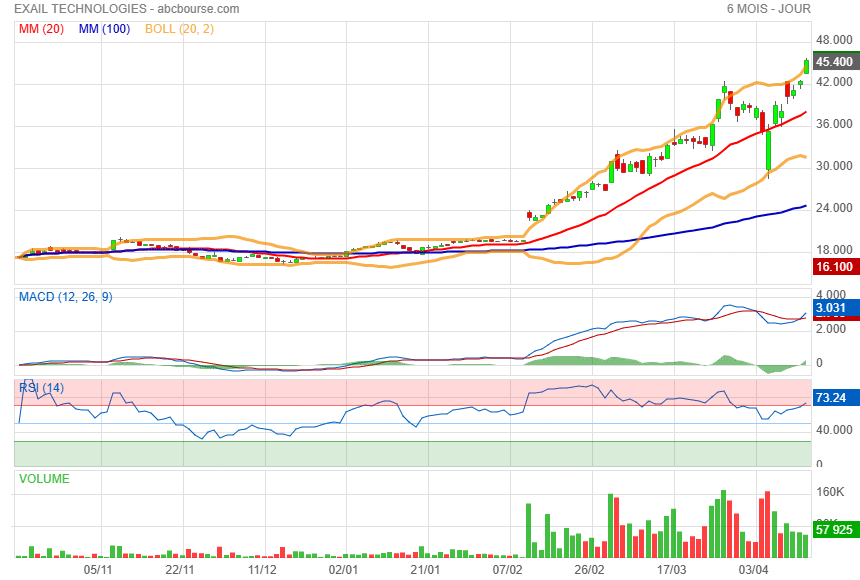Click the blue 73.24 RSI value tag
This screenshot has height=580, width=860.
click(x=836, y=397)
